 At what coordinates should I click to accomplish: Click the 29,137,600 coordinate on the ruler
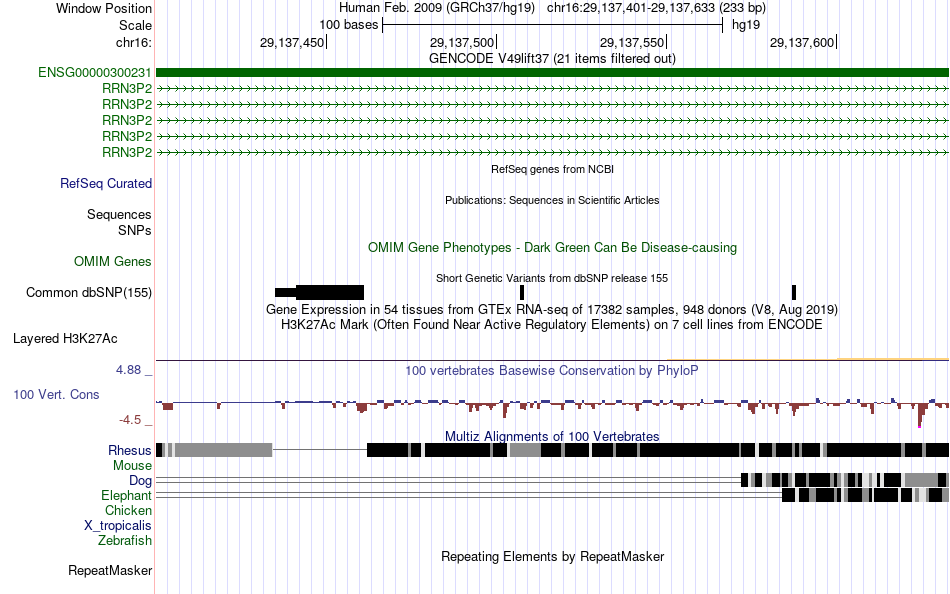click(802, 42)
